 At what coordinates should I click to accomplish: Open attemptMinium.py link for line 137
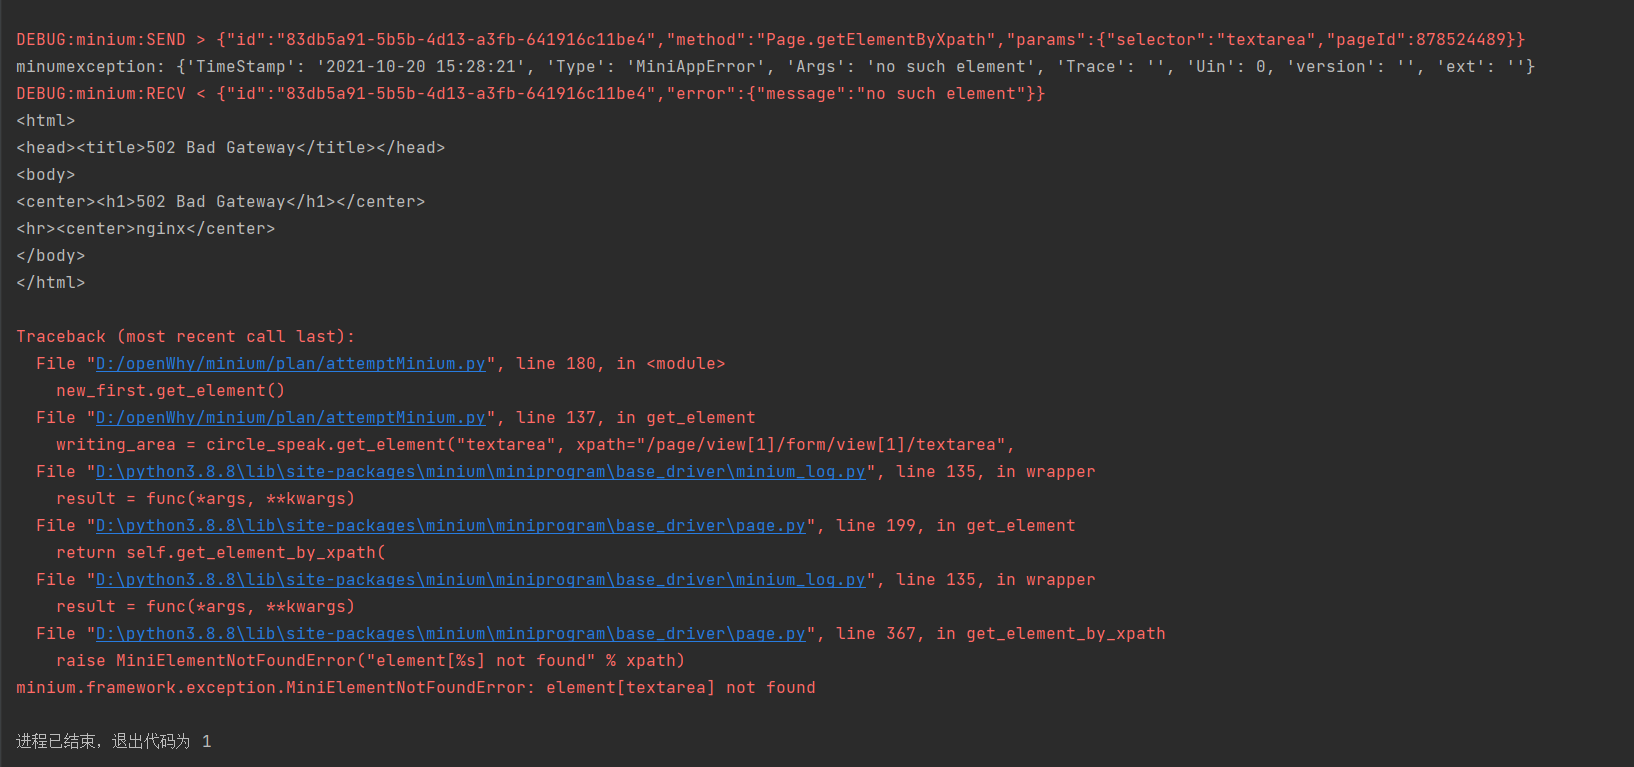290,418
